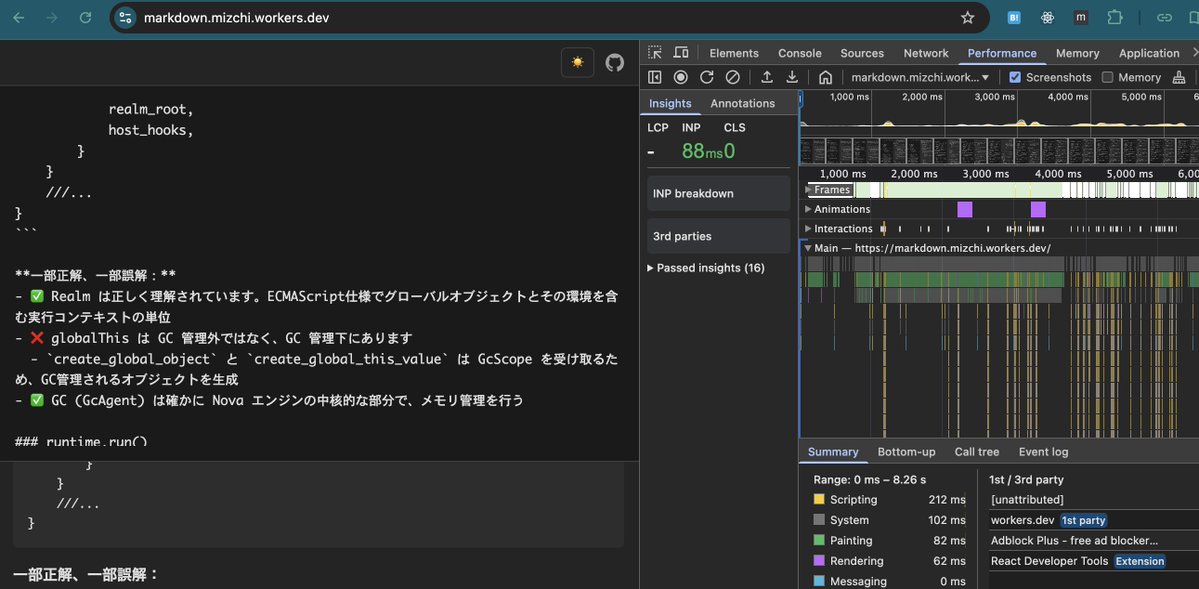Screen dimensions: 1199x589
Task: Show more DevTools tabs with chevron
Action: 1194,53
